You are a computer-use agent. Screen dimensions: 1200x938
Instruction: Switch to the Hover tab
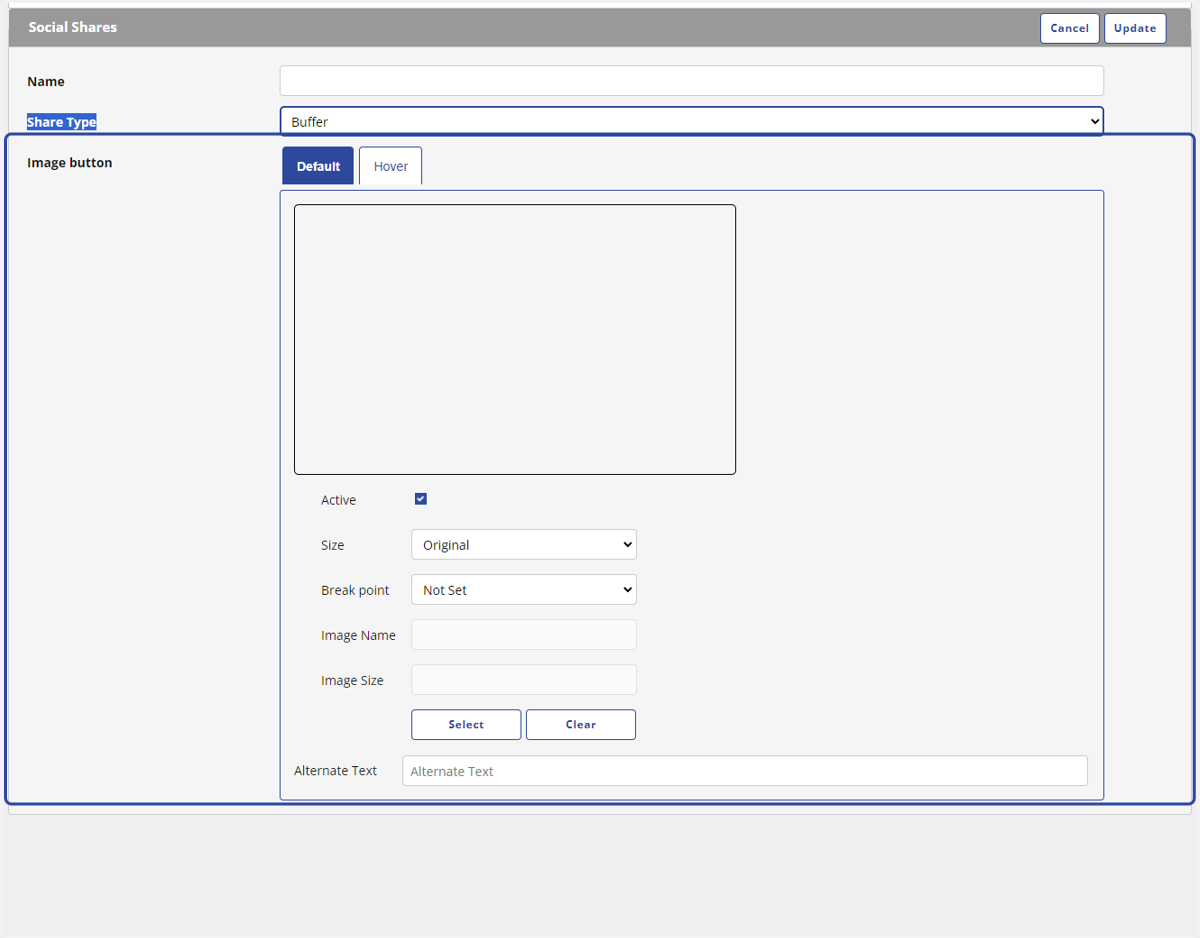391,166
